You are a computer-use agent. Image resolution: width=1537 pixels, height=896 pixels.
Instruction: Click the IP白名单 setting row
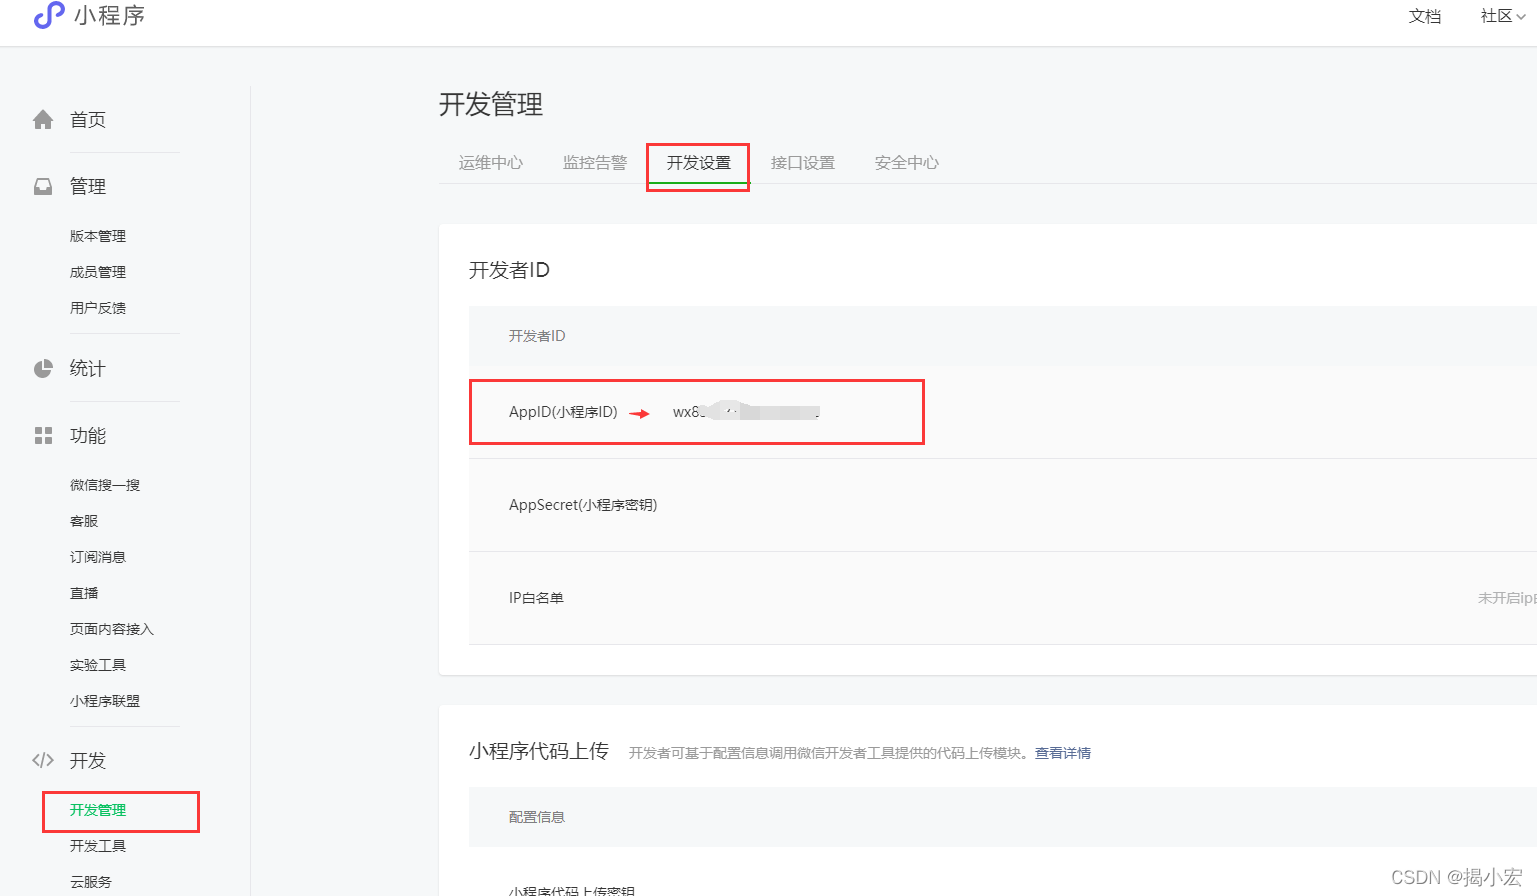coord(536,597)
